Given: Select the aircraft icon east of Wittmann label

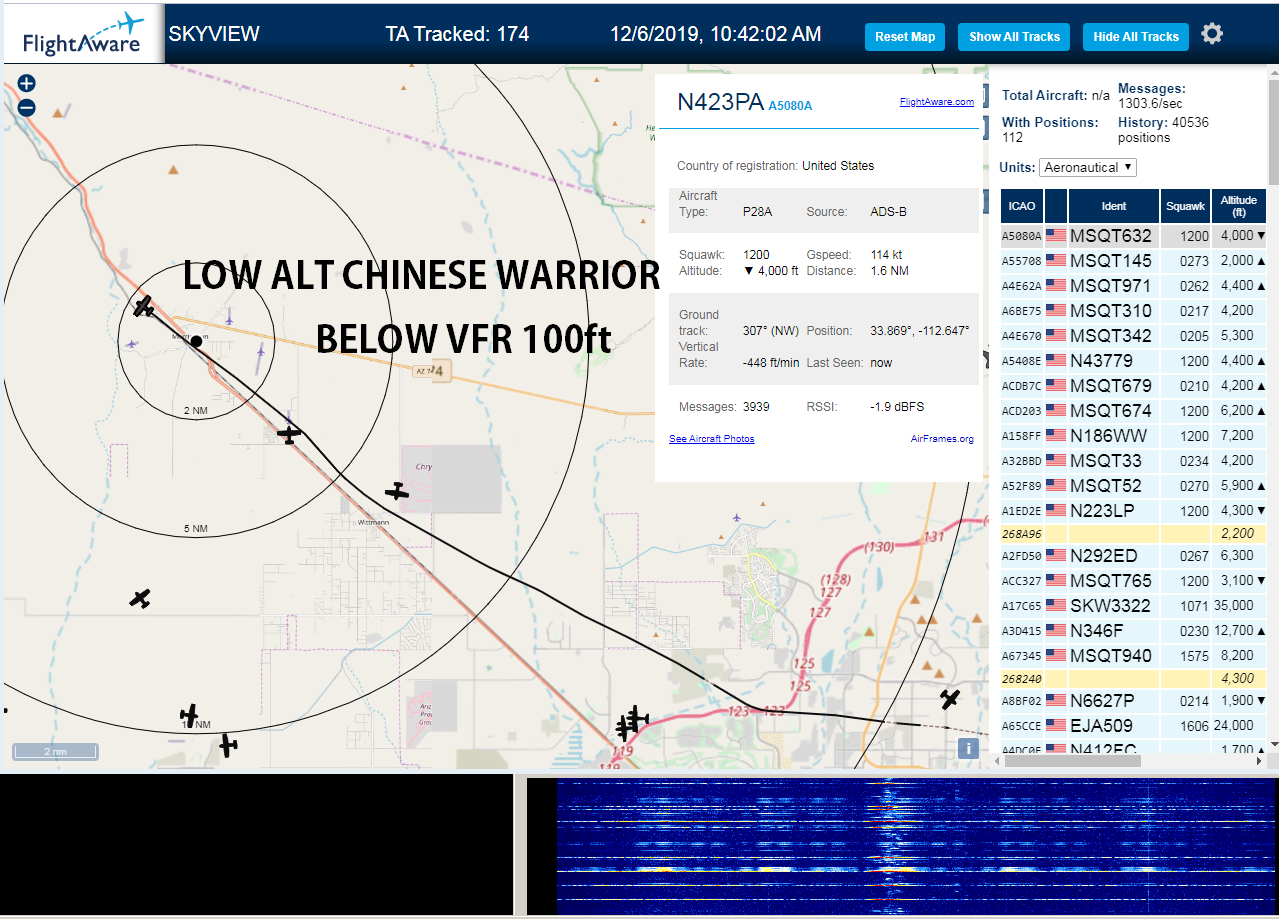Looking at the screenshot, I should click(x=397, y=491).
